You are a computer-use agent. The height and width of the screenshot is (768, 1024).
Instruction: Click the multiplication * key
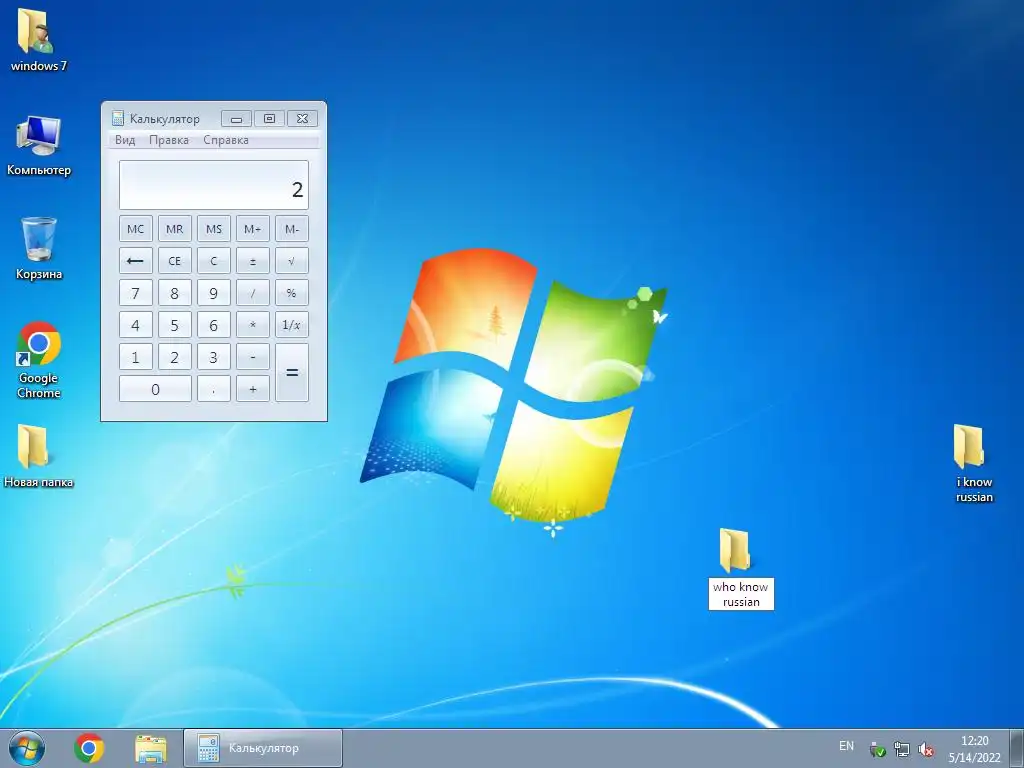pyautogui.click(x=253, y=325)
